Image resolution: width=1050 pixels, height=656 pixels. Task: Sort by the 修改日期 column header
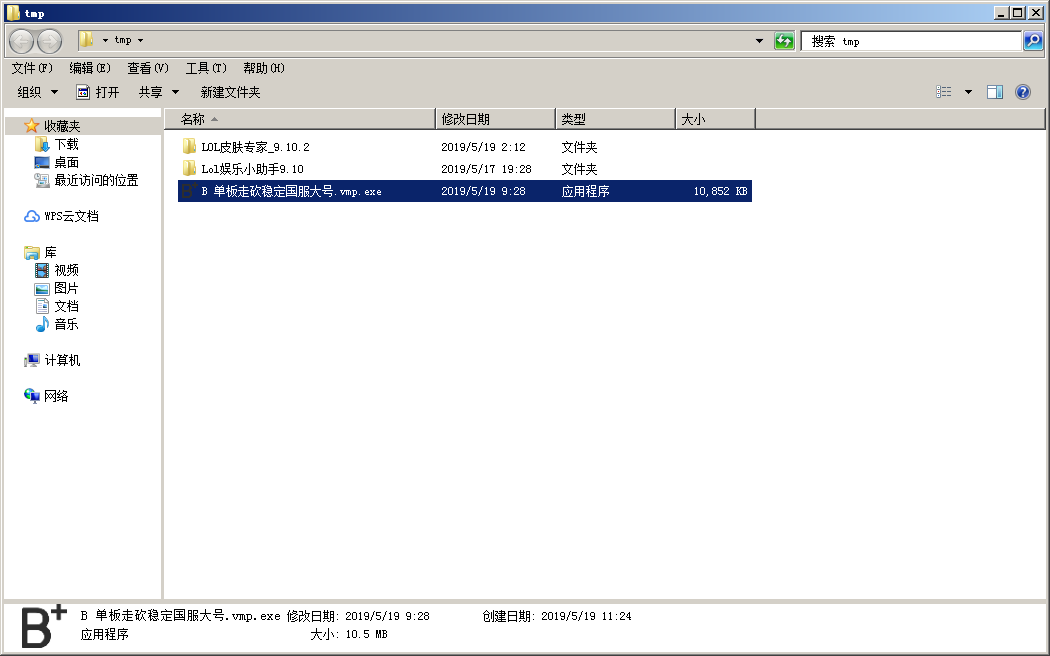(496, 119)
